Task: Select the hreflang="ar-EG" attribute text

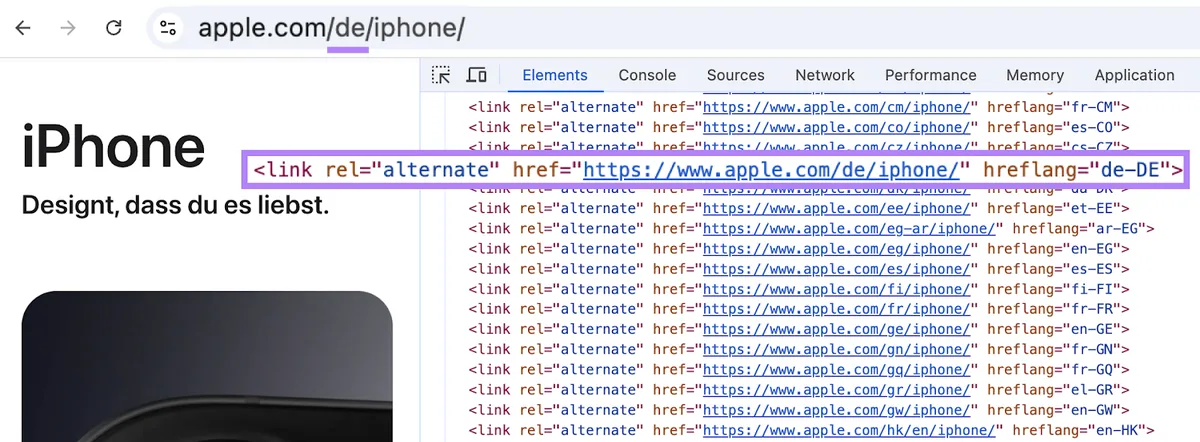Action: [1079, 228]
